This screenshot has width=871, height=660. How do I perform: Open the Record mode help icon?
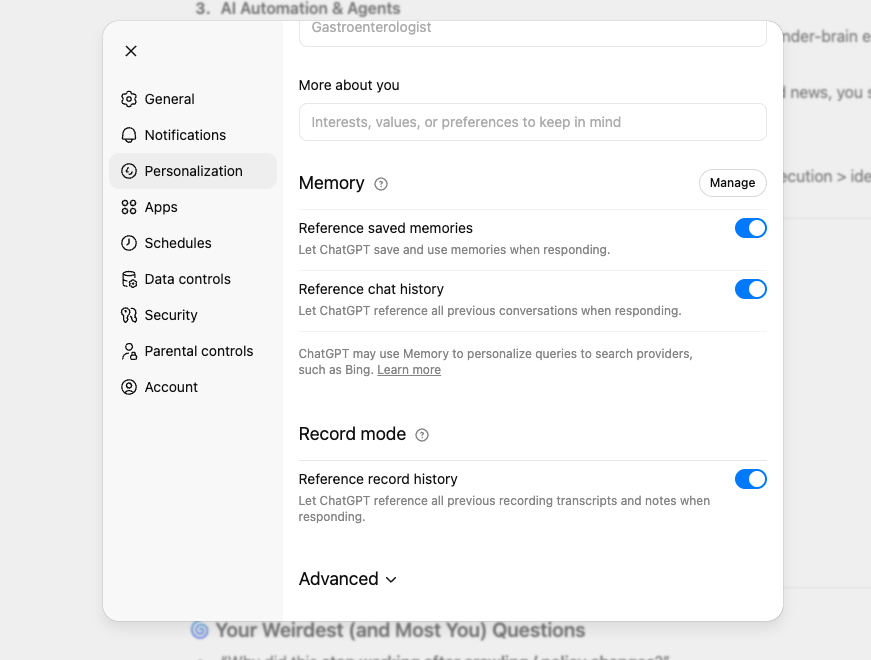[x=422, y=435]
